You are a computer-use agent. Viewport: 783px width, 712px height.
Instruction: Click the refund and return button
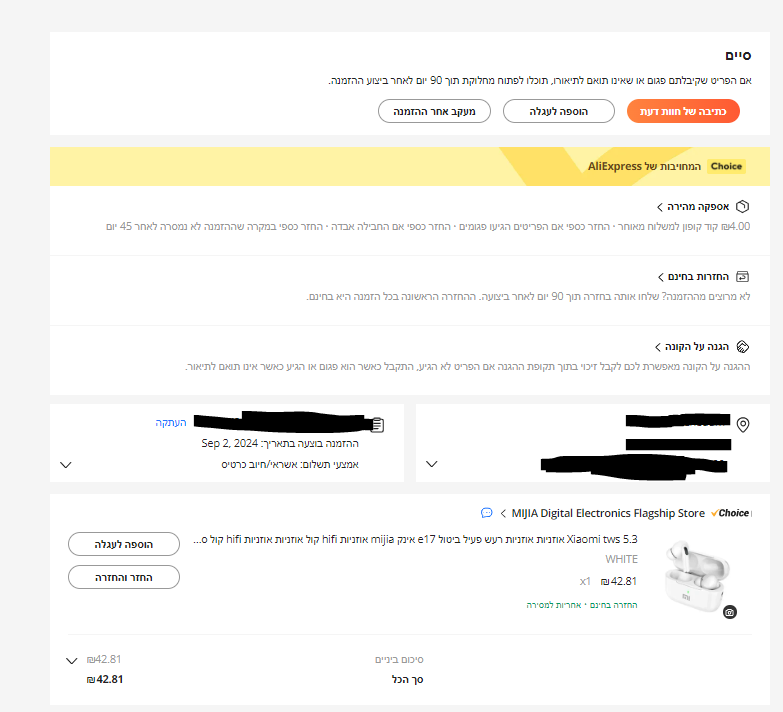(x=124, y=577)
